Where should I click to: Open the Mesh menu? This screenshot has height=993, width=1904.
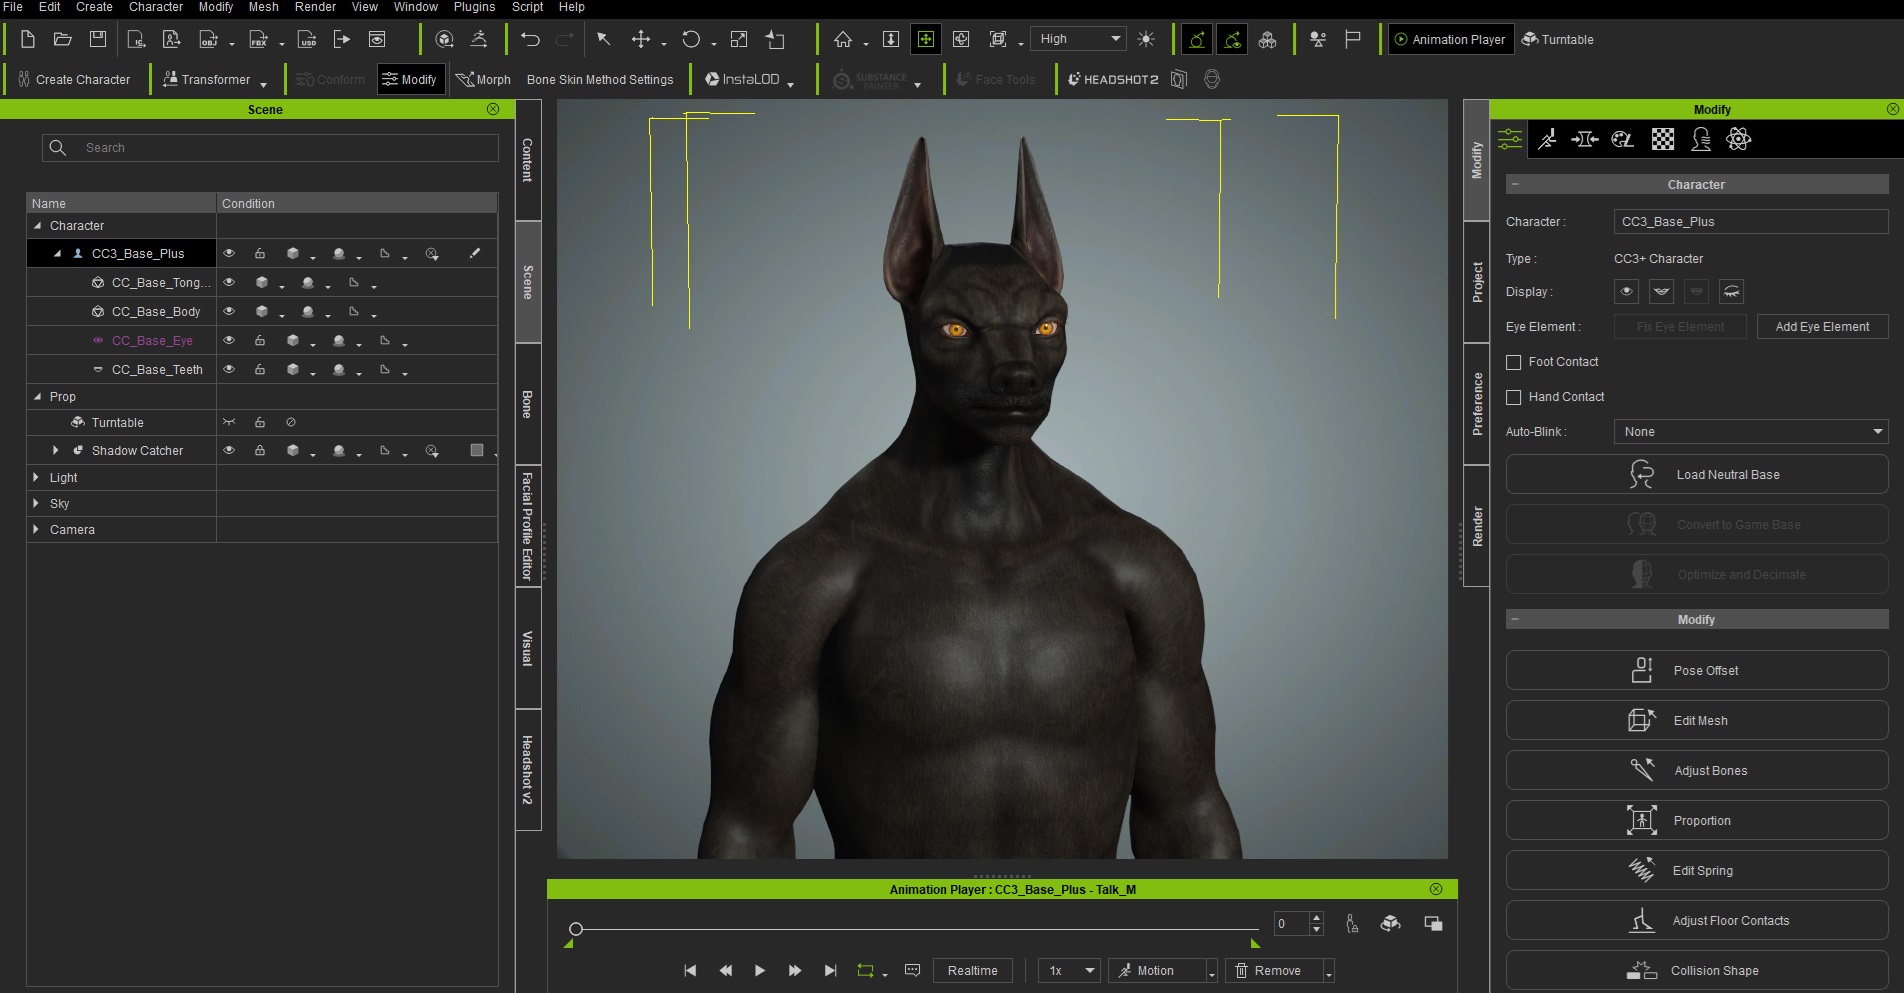pos(263,7)
